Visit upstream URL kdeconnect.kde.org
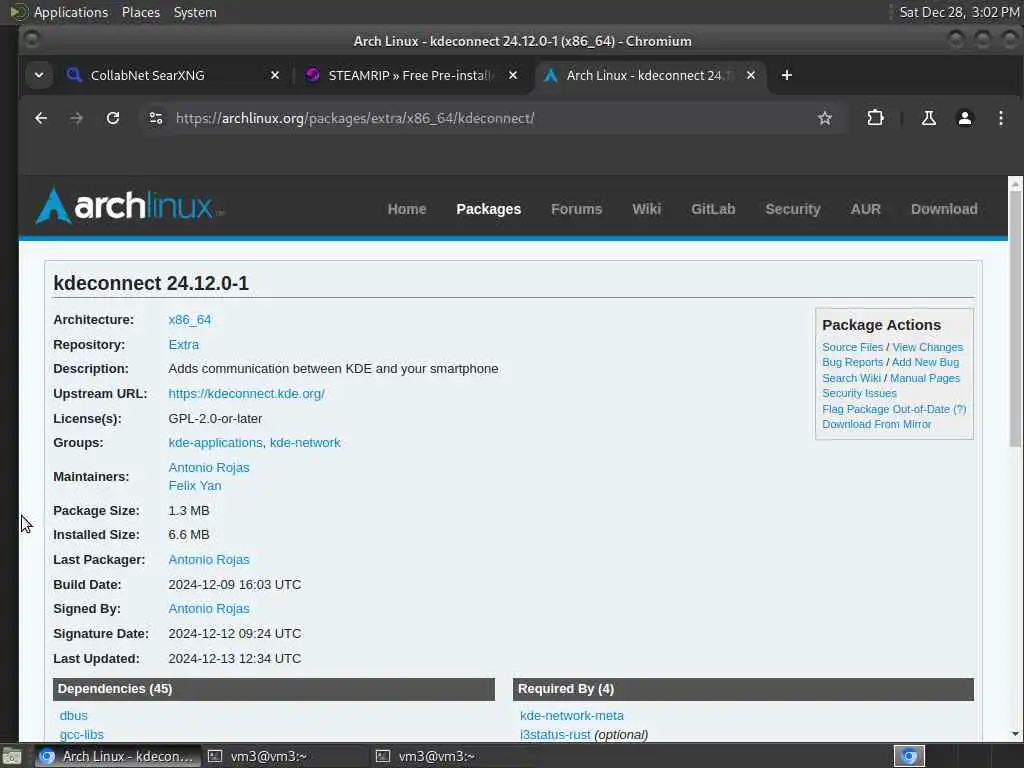 [246, 394]
